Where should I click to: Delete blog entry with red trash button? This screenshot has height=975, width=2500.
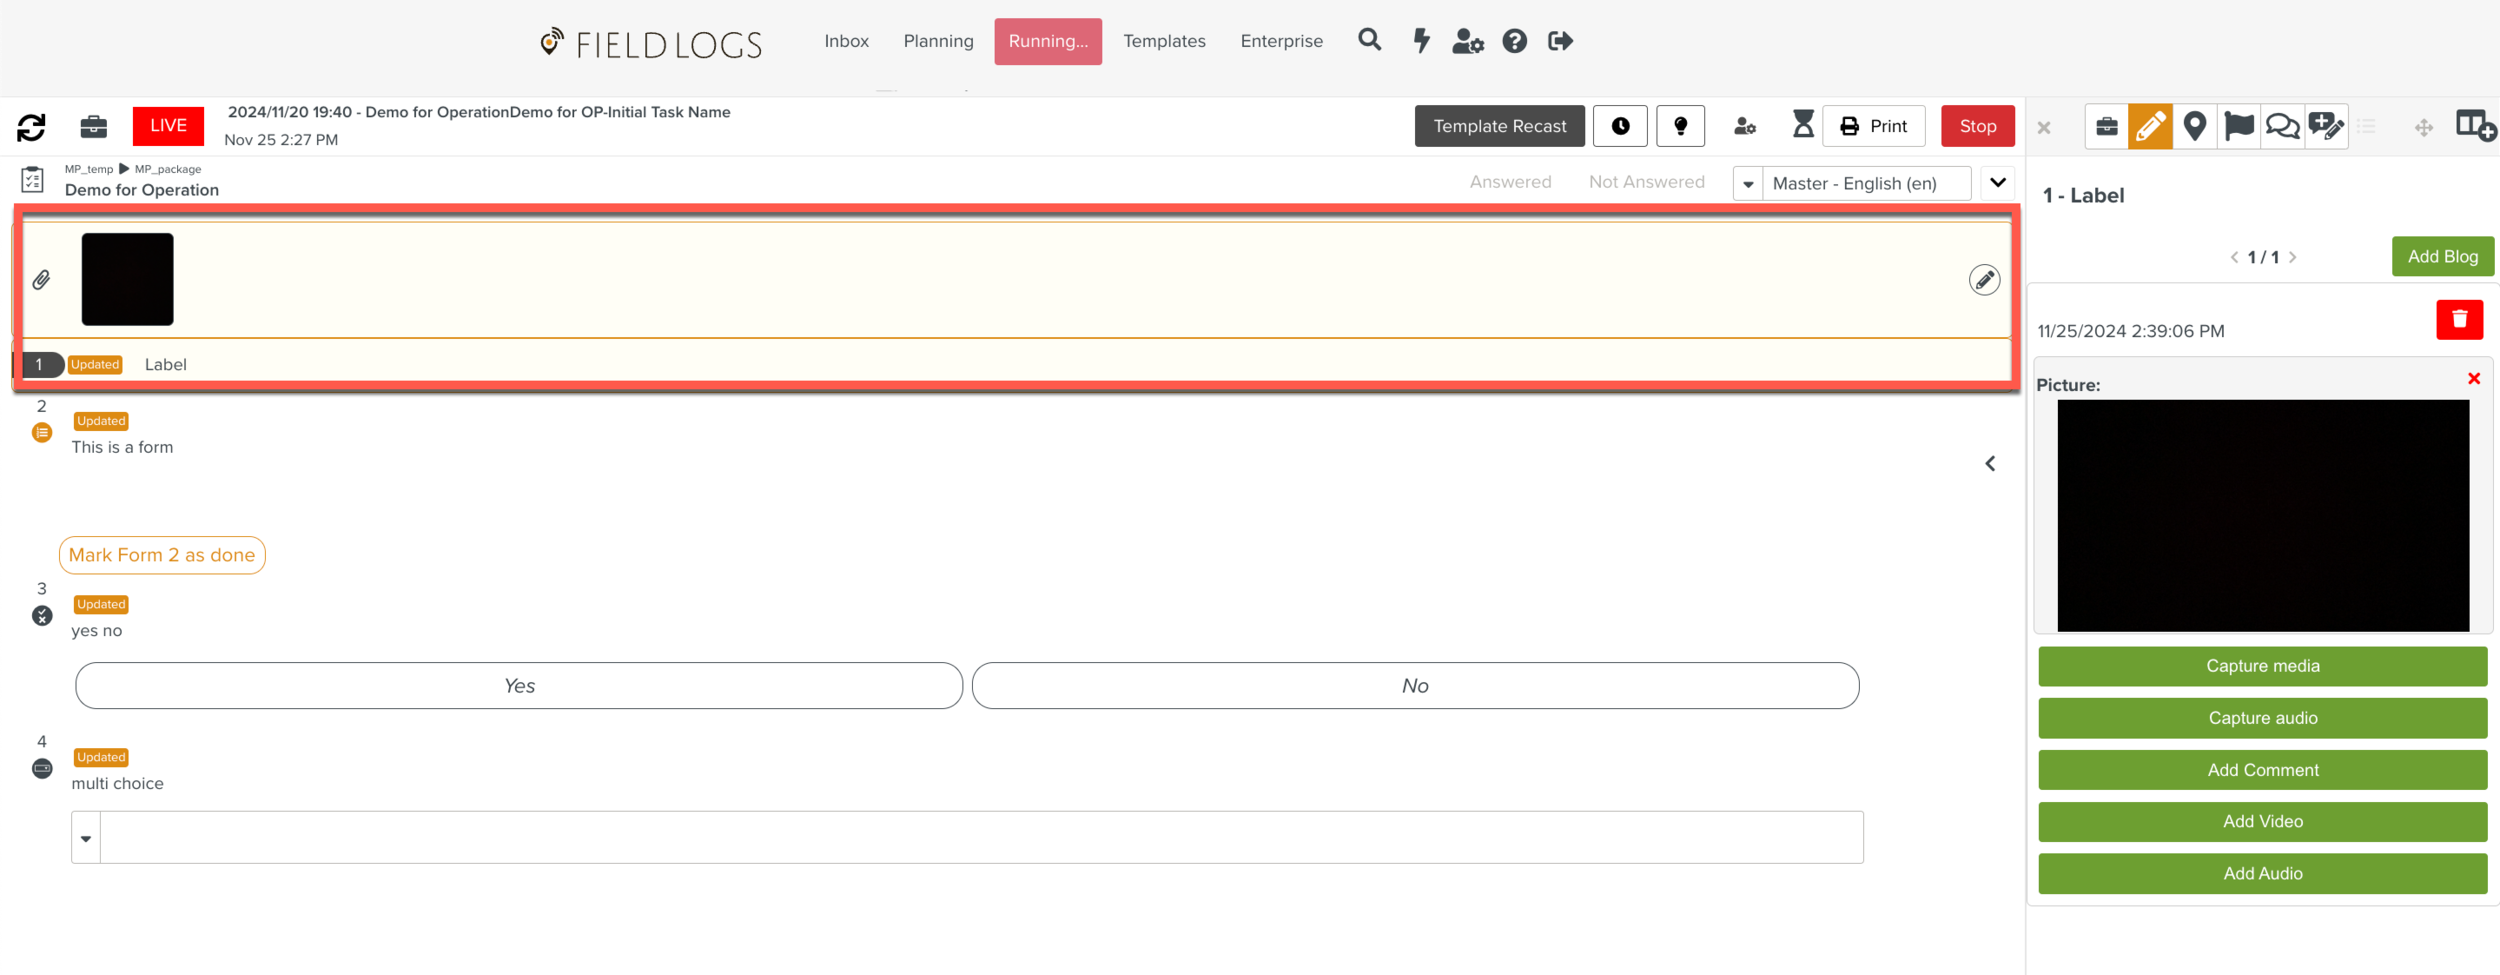click(2459, 320)
